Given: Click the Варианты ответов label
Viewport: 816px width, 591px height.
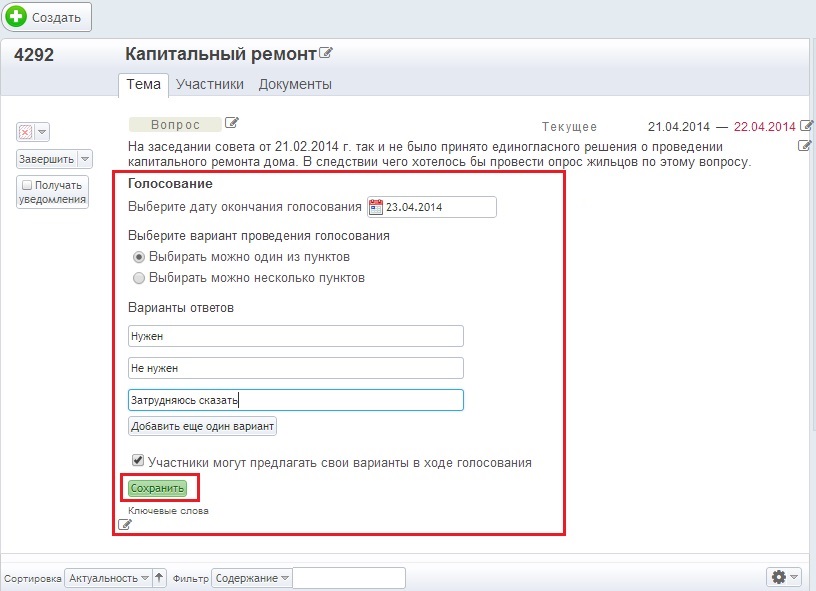Looking at the screenshot, I should 181,307.
